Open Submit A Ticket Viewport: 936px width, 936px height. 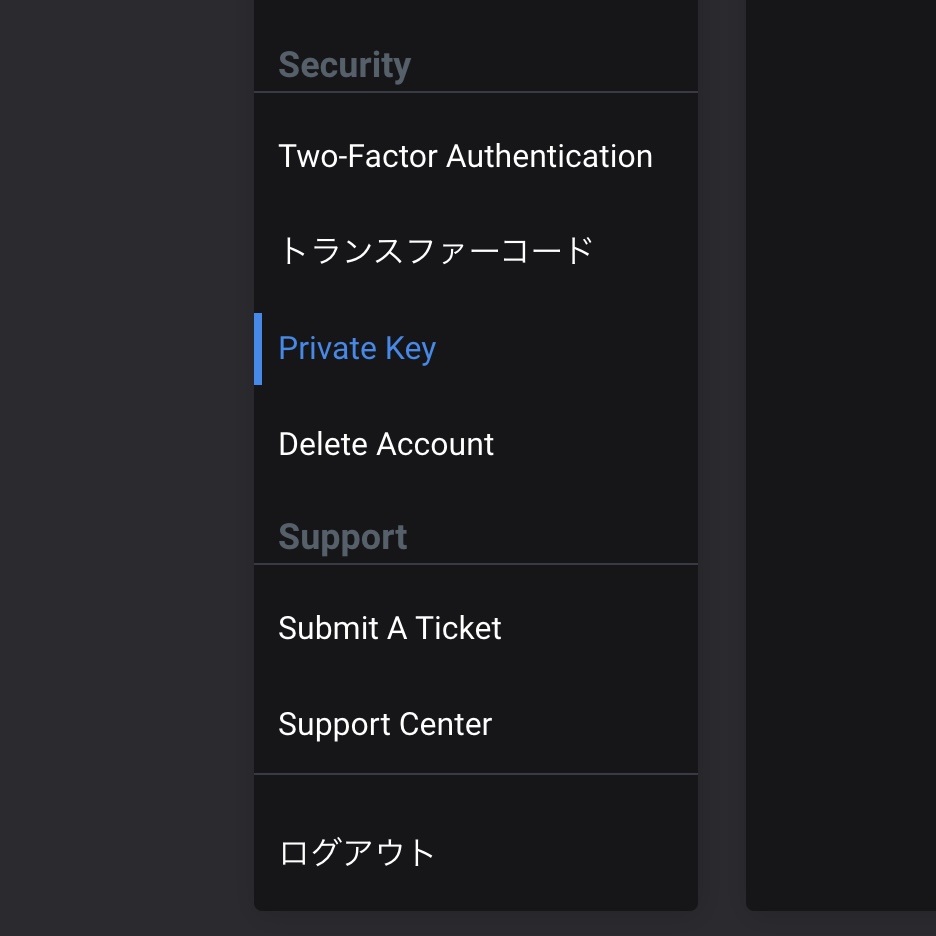click(x=476, y=628)
